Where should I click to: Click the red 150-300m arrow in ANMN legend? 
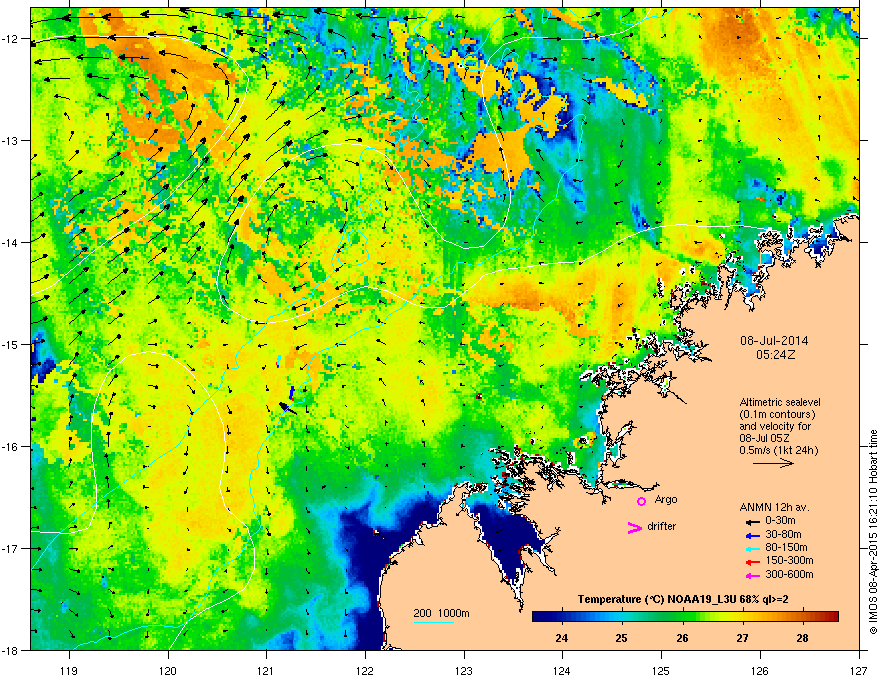coord(753,562)
